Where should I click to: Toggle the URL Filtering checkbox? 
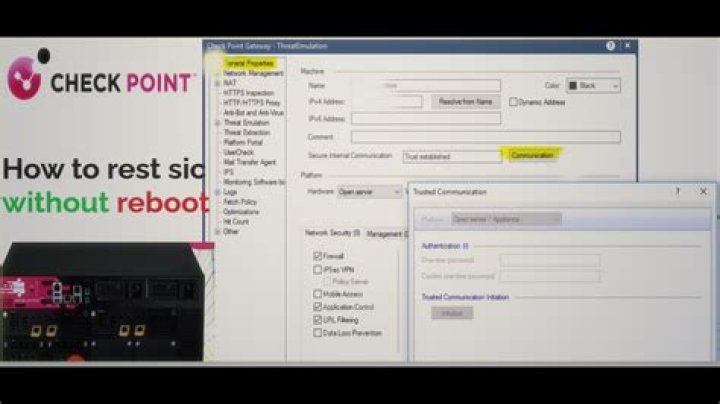317,320
